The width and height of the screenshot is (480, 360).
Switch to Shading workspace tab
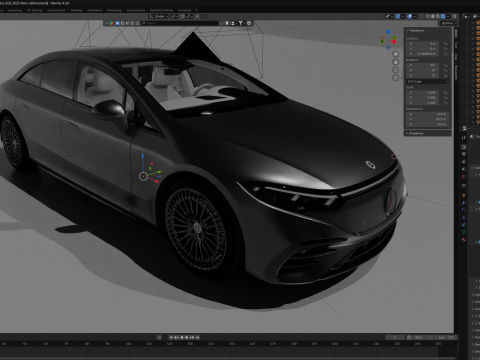point(76,10)
